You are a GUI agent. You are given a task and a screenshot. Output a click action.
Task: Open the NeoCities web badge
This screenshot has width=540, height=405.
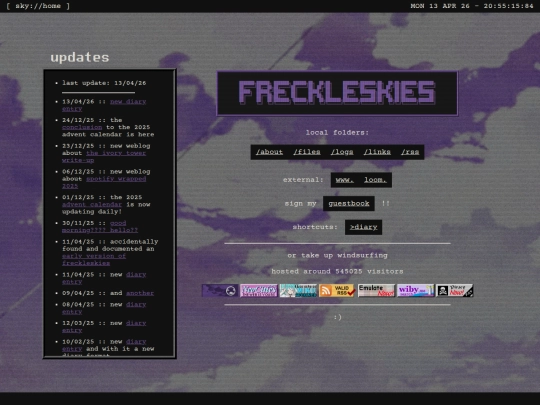coord(259,291)
